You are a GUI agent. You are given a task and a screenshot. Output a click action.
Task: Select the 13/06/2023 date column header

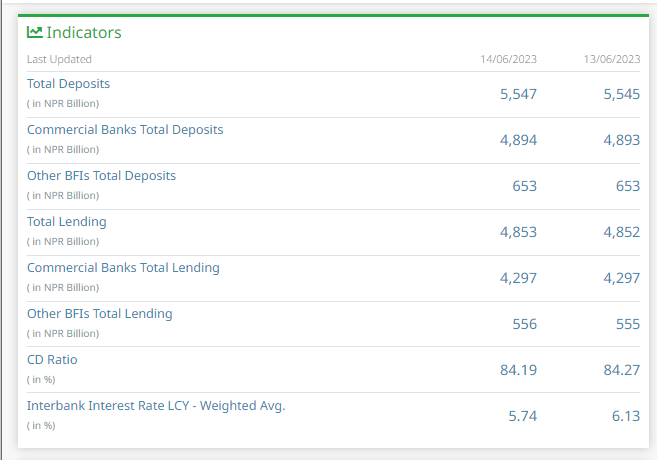click(x=611, y=59)
